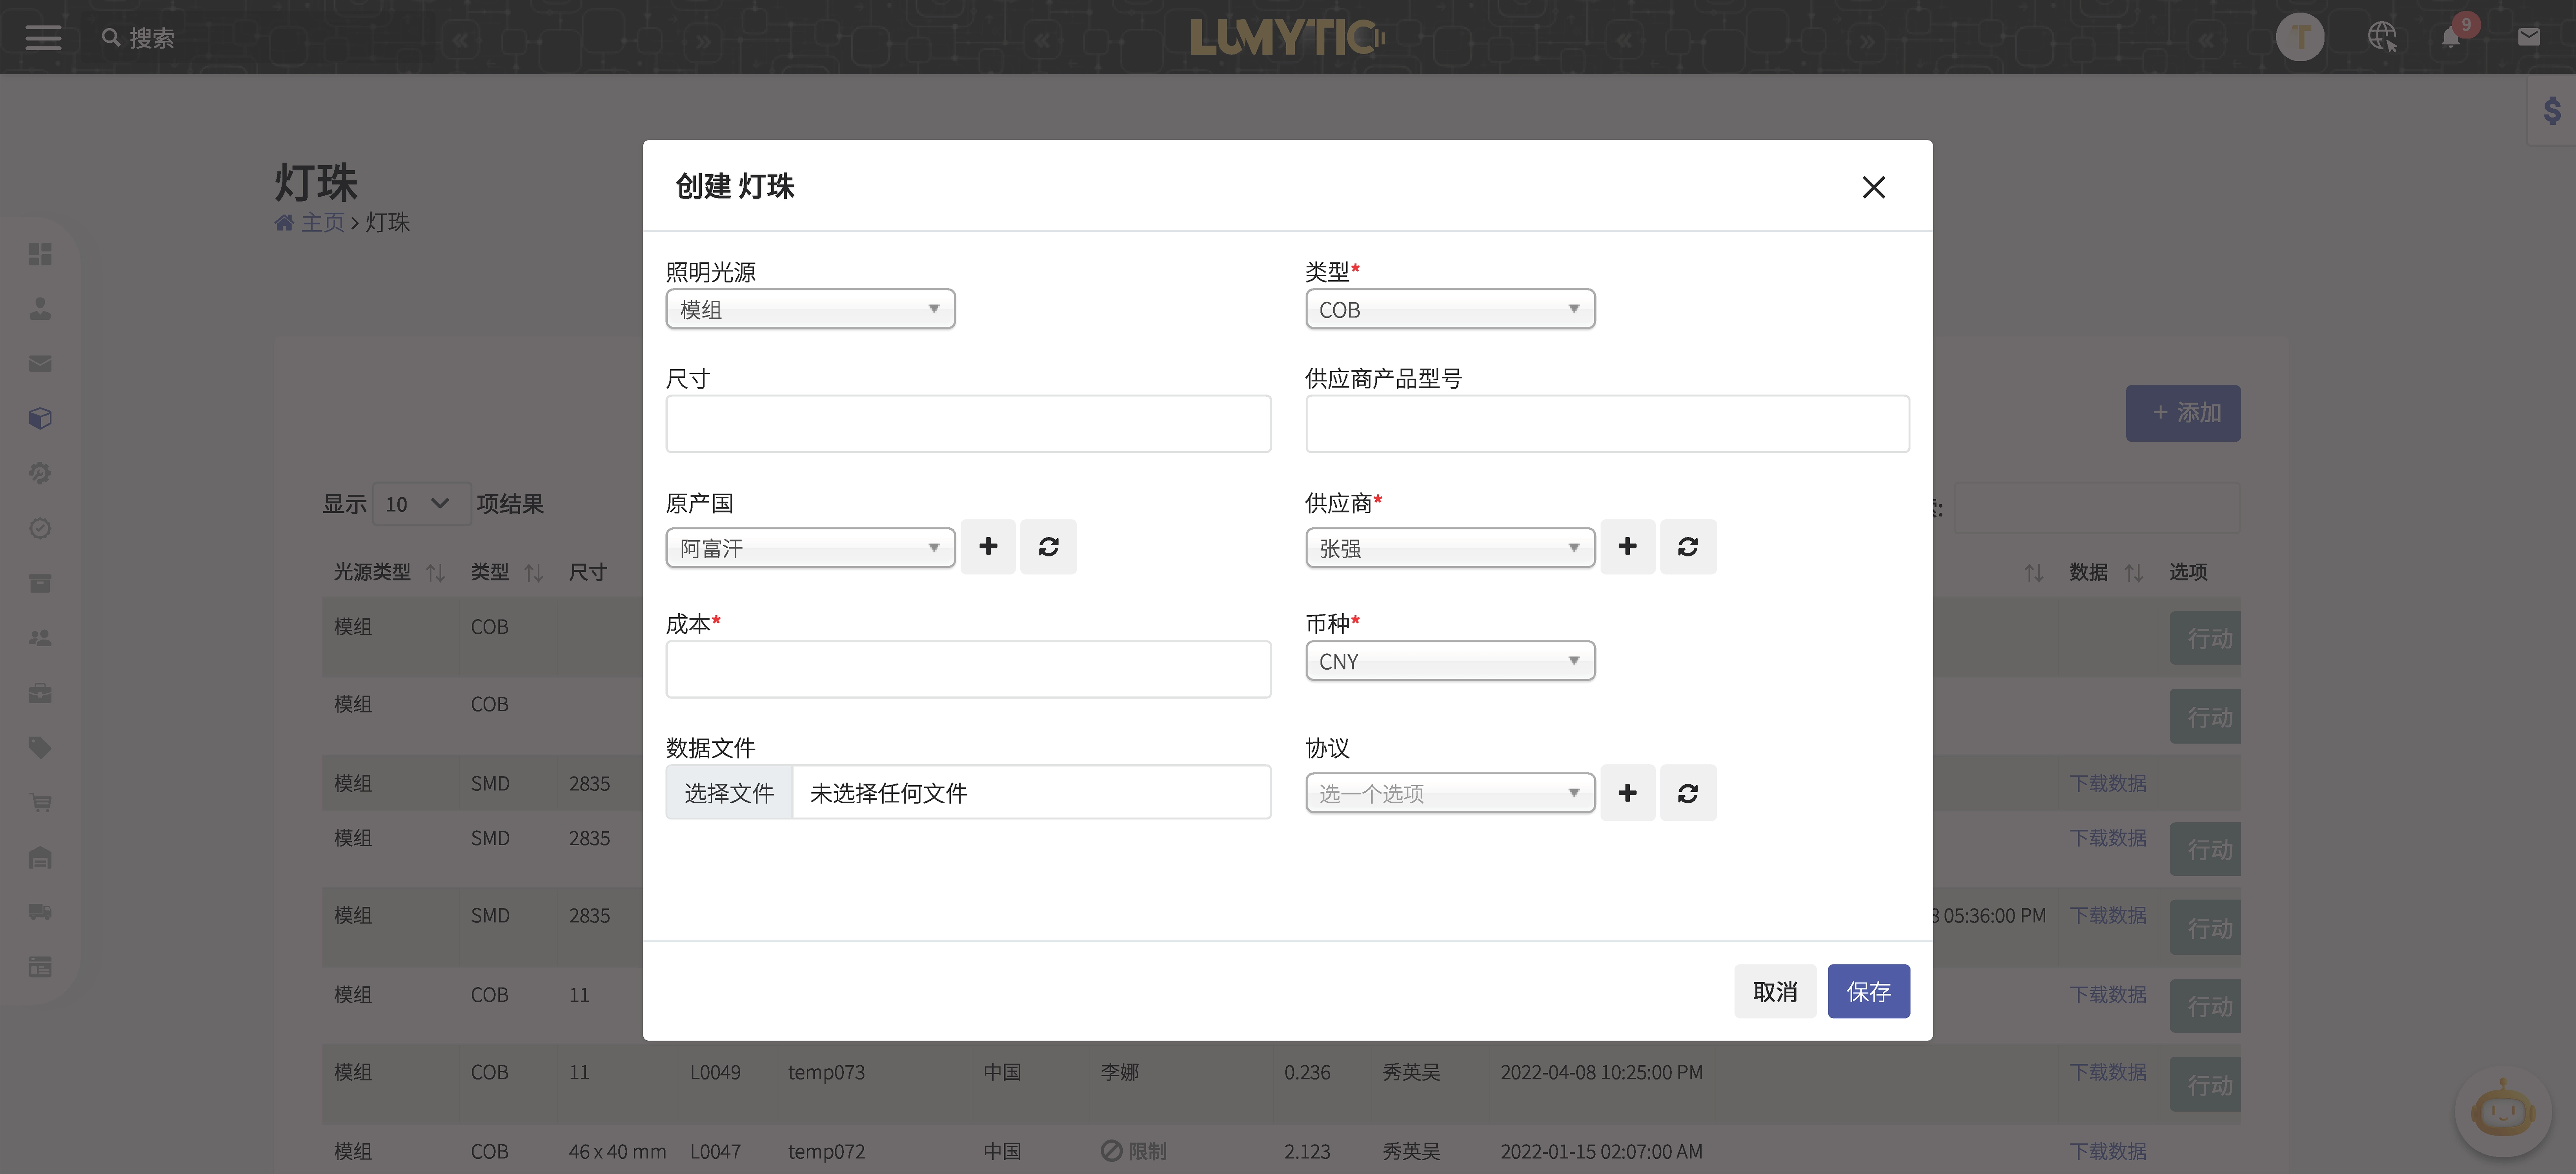Click 选择文件 to choose data file
The image size is (2576, 1174).
click(729, 792)
